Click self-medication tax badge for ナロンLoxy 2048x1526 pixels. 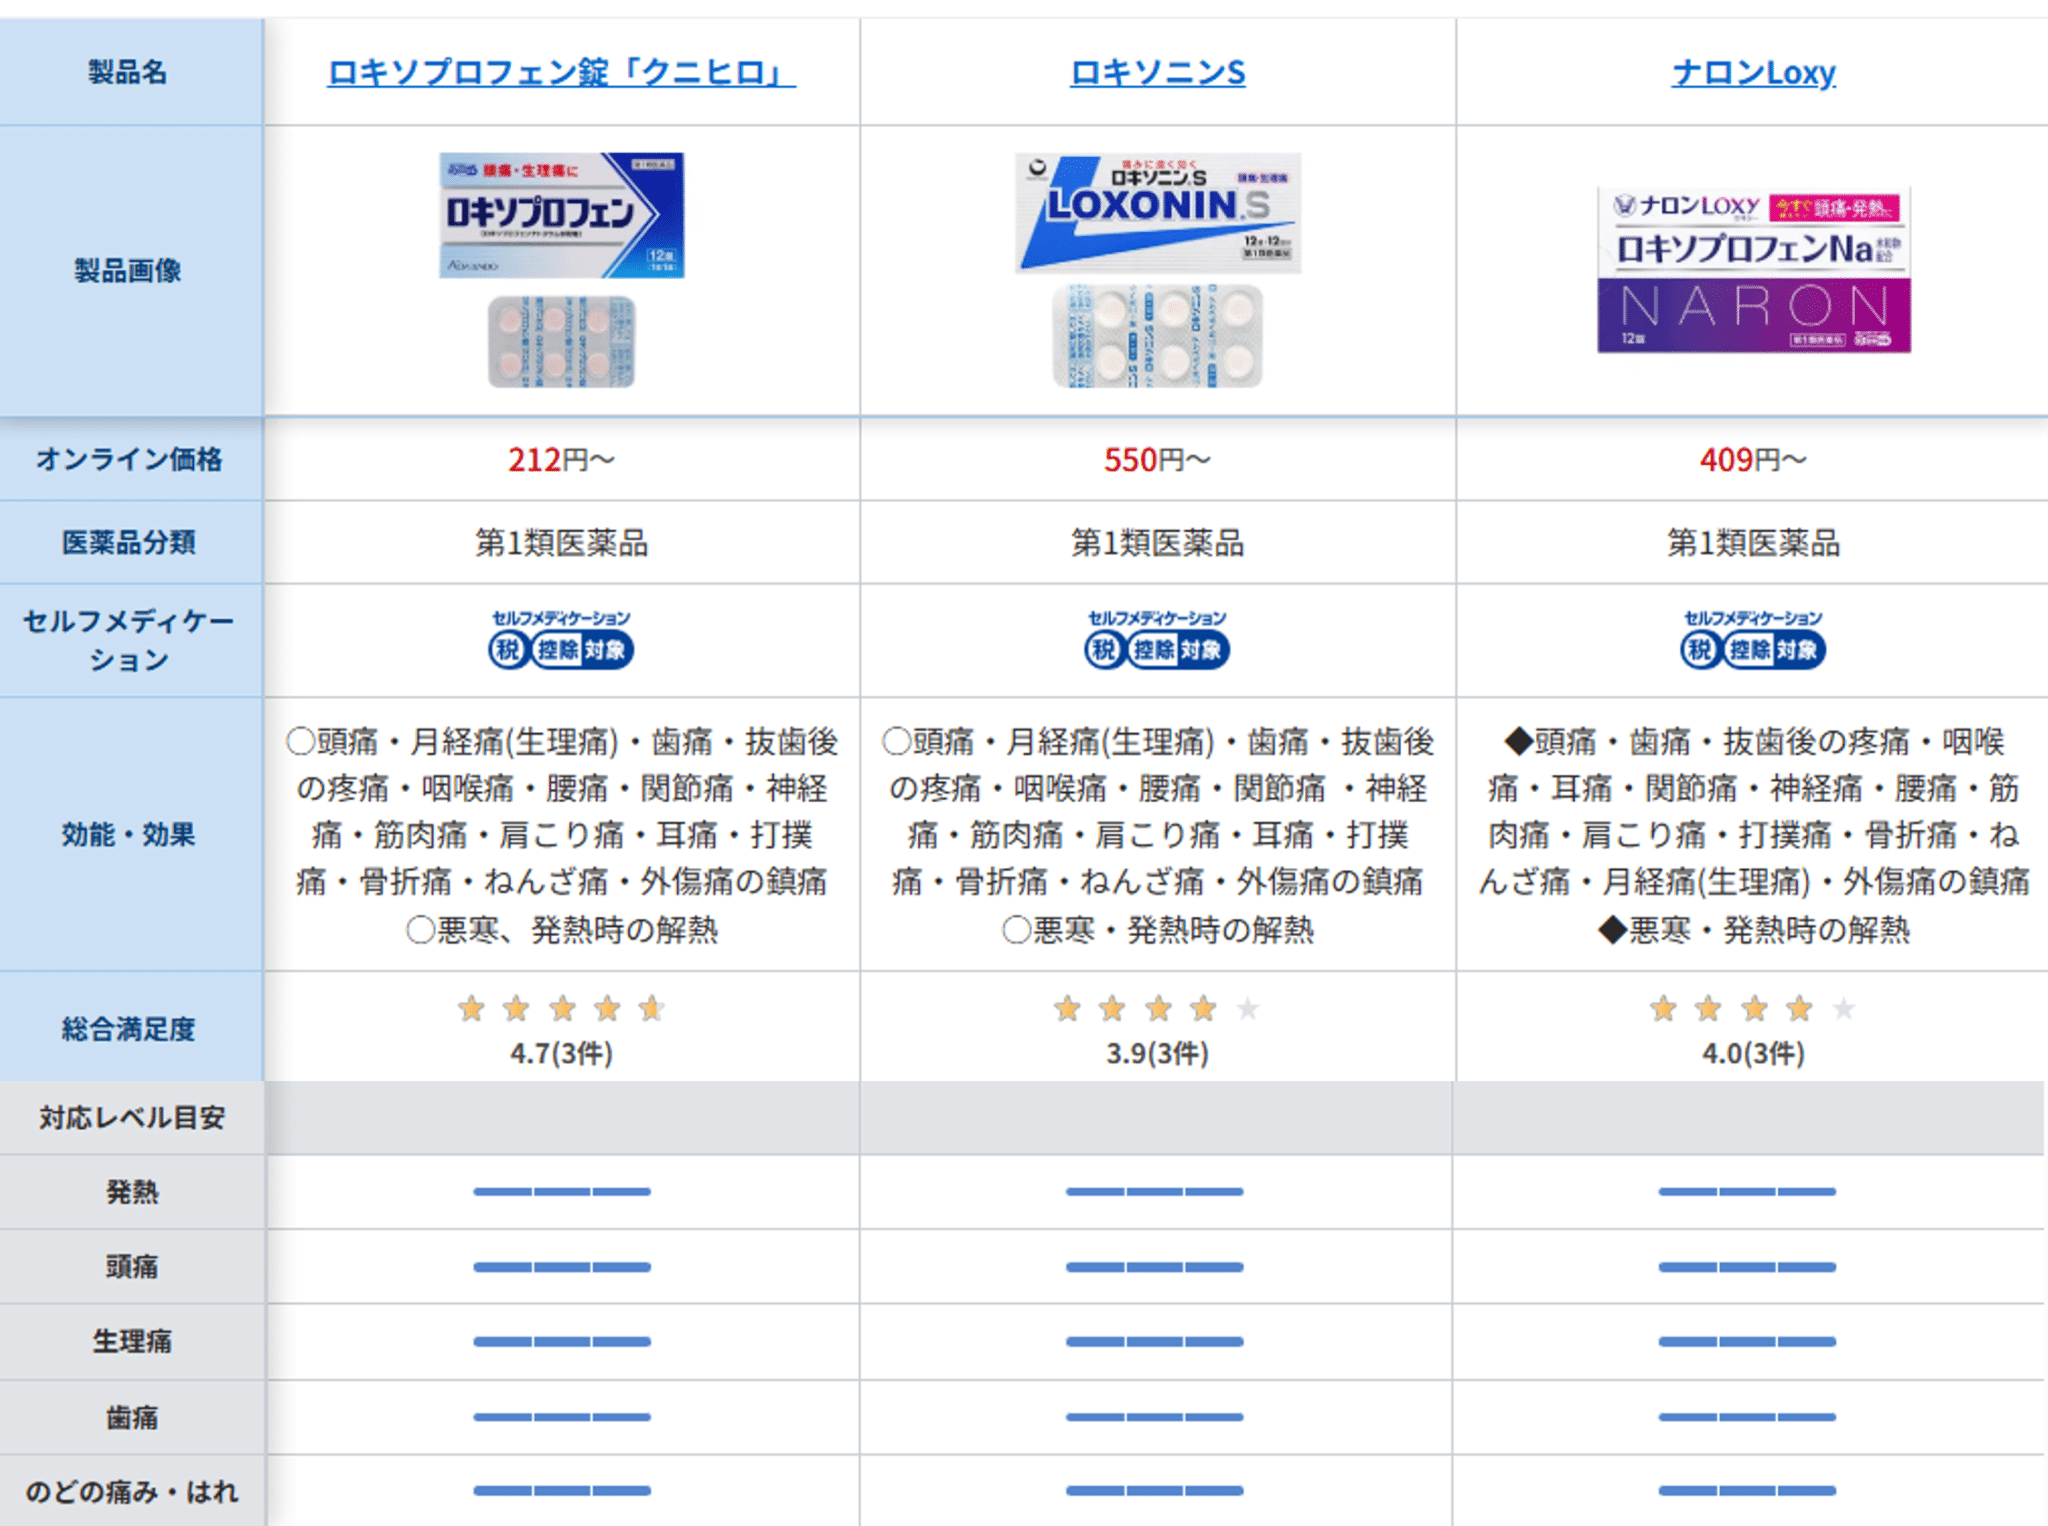click(x=1753, y=639)
